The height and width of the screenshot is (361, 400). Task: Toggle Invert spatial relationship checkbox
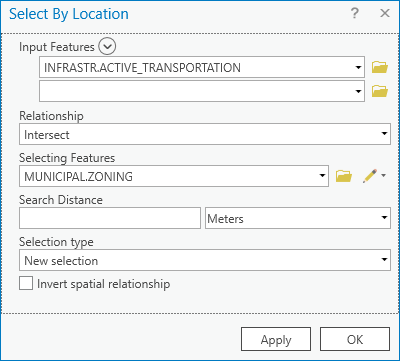click(x=26, y=284)
